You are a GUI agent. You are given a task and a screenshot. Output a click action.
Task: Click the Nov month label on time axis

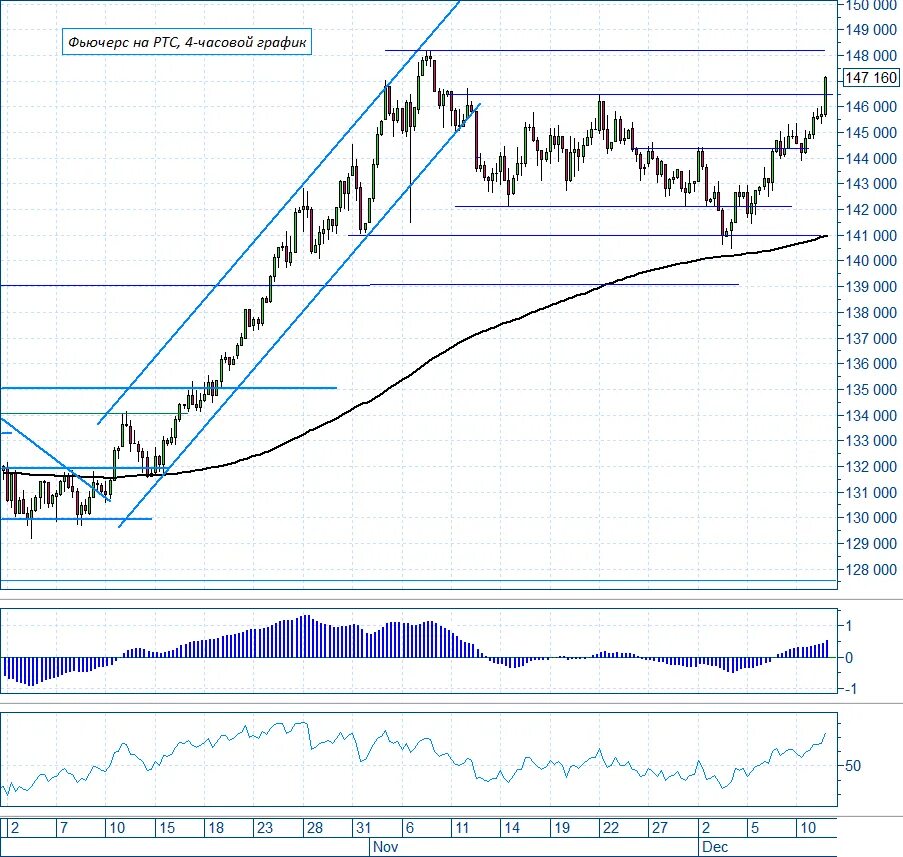point(385,847)
